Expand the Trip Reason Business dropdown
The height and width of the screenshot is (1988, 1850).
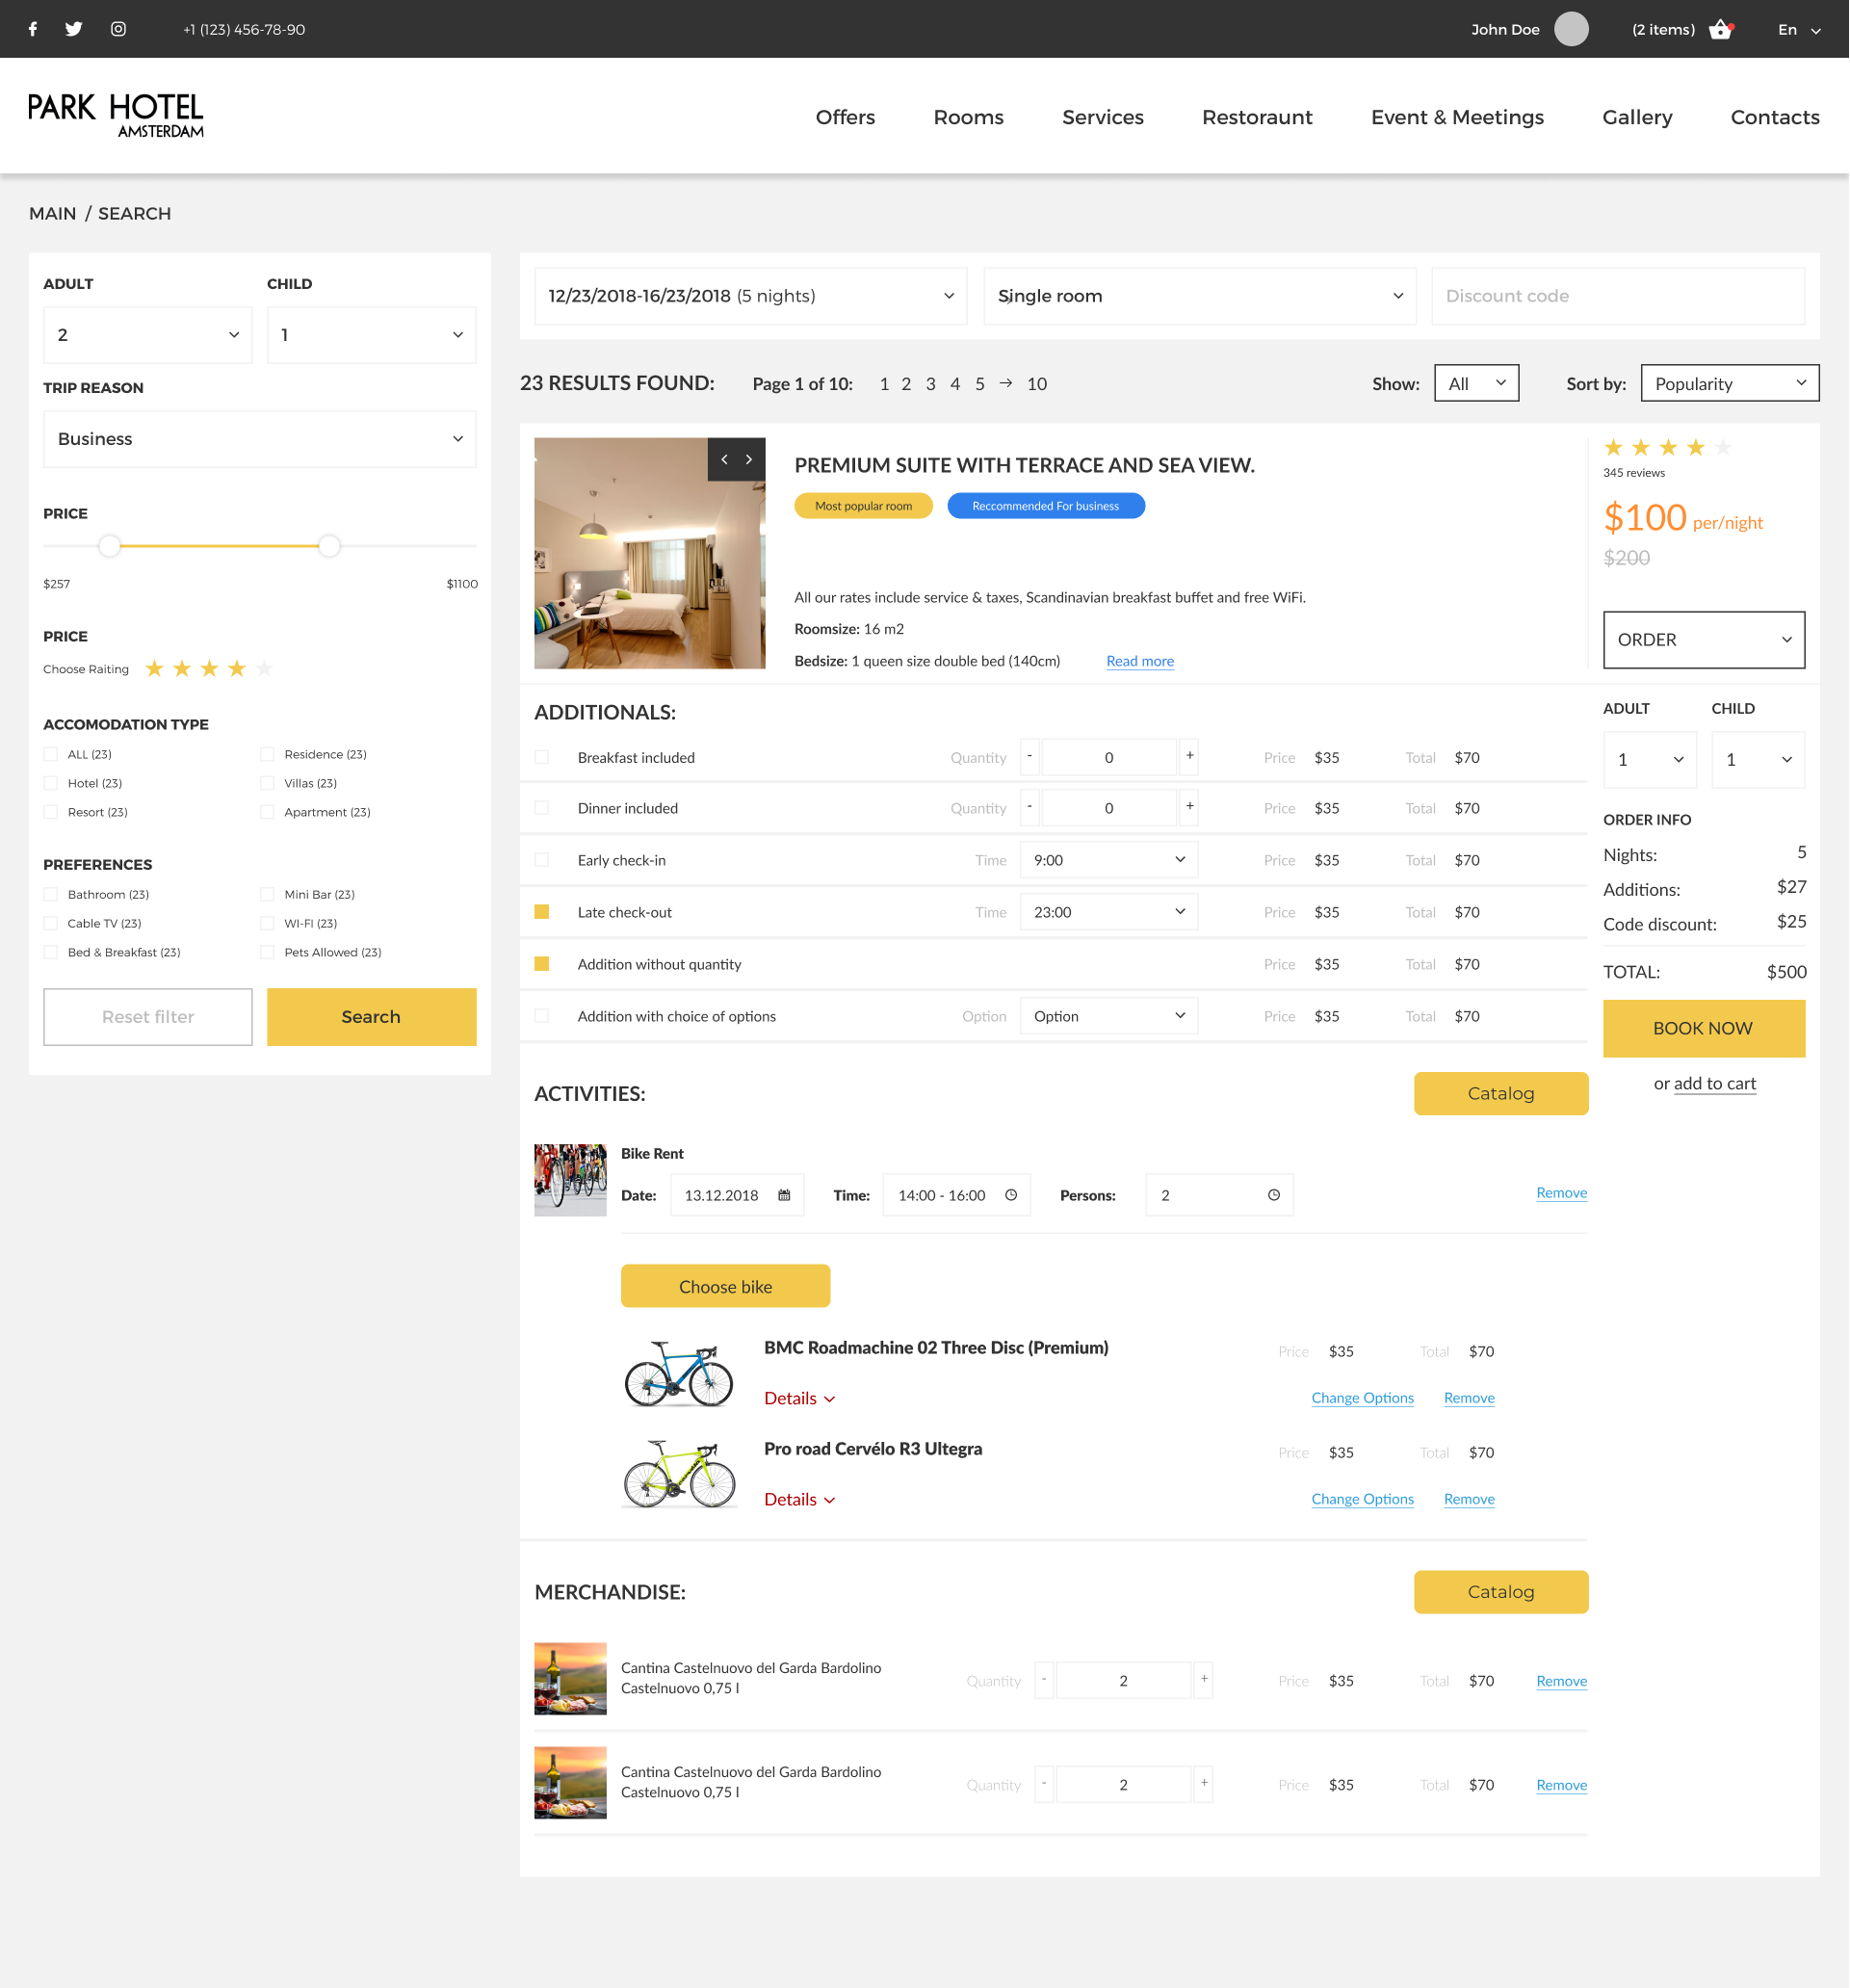pos(259,439)
